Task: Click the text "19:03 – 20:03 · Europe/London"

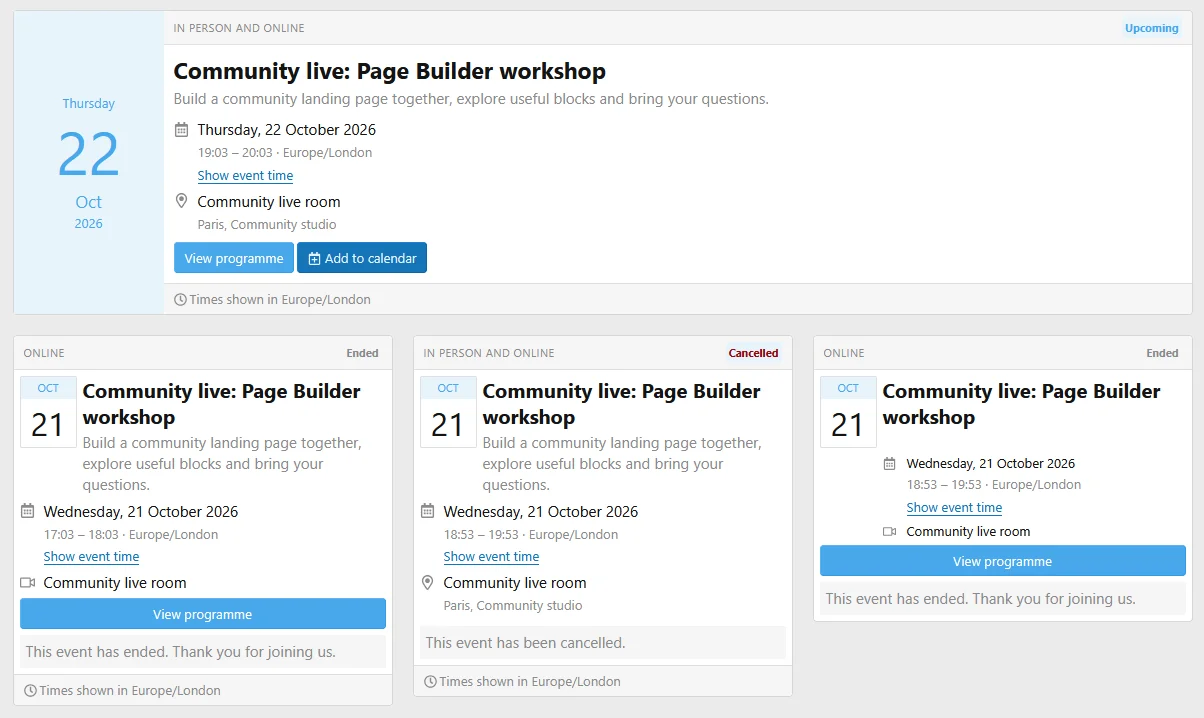Action: [285, 153]
